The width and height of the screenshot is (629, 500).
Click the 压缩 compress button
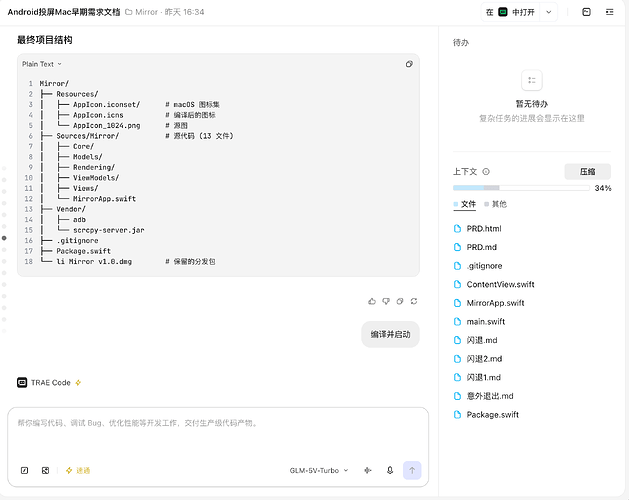click(x=587, y=172)
